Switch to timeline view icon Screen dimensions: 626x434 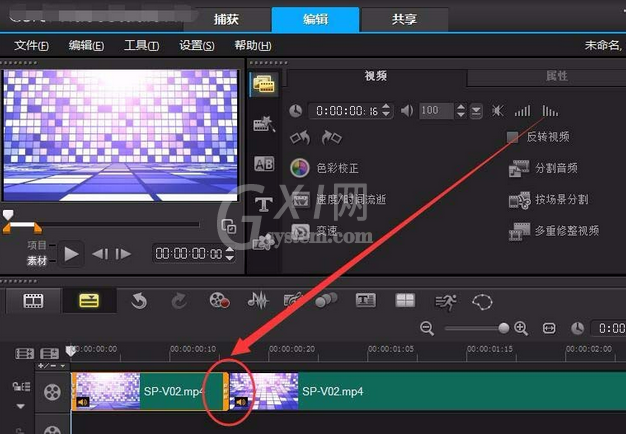(89, 301)
